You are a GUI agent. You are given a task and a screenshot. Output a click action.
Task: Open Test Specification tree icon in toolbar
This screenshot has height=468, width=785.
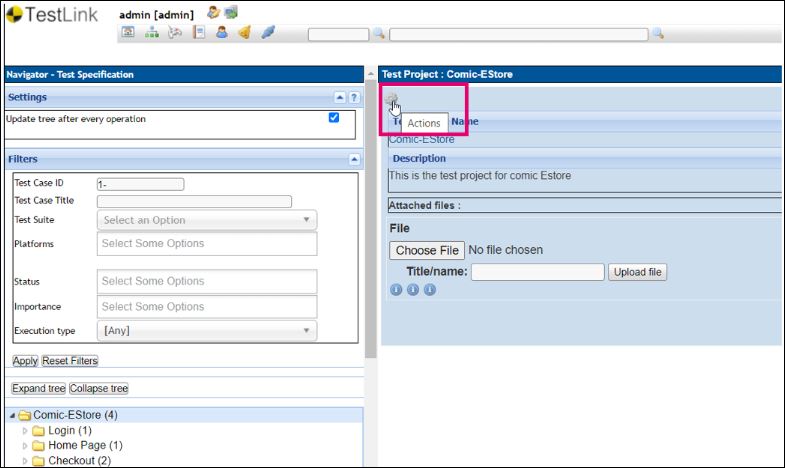(x=152, y=33)
